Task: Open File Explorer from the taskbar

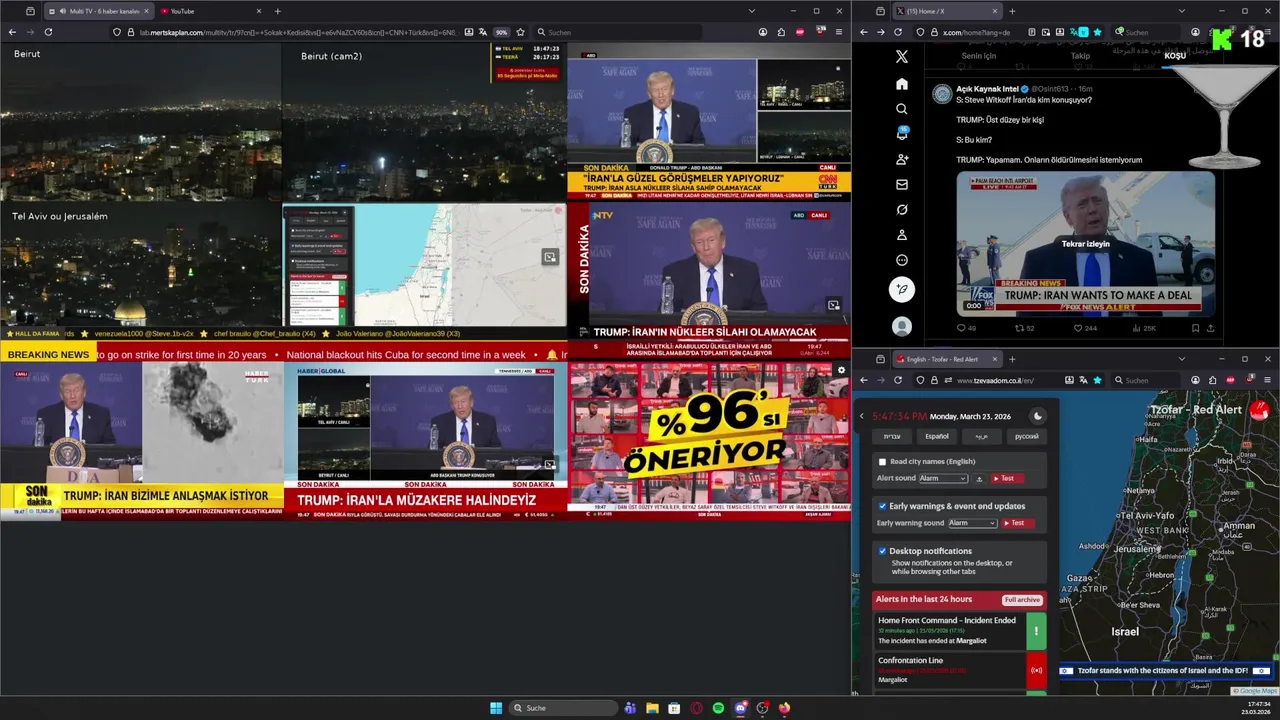Action: (652, 708)
